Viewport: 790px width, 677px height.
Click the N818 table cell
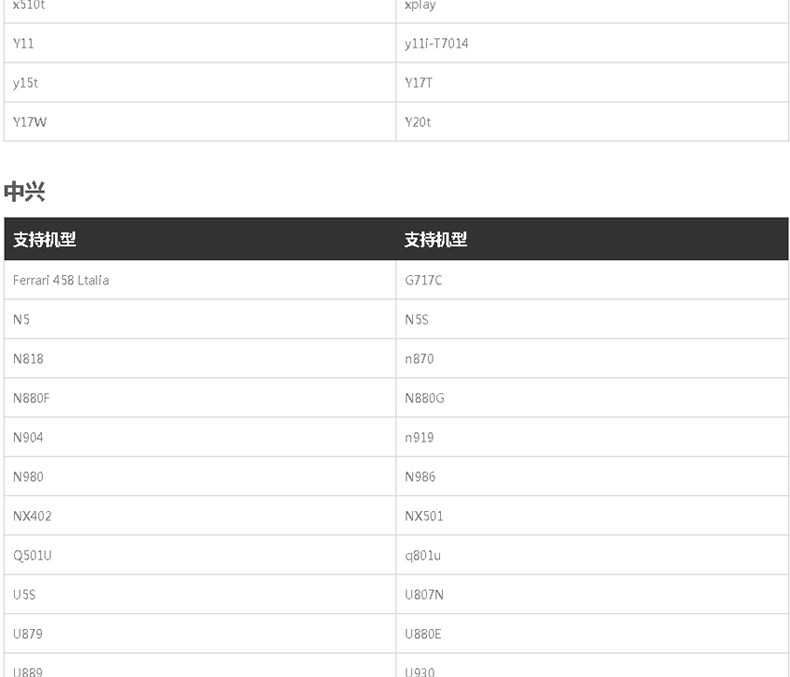[x=28, y=359]
